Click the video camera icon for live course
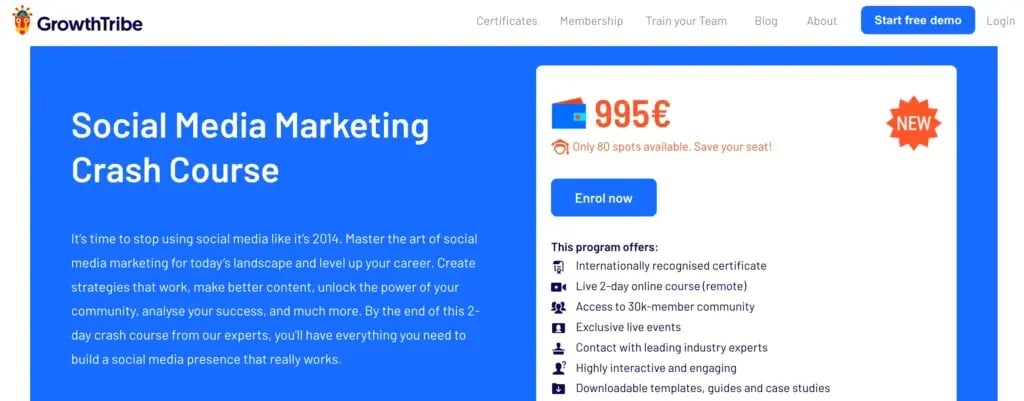1024x401 pixels. click(558, 287)
